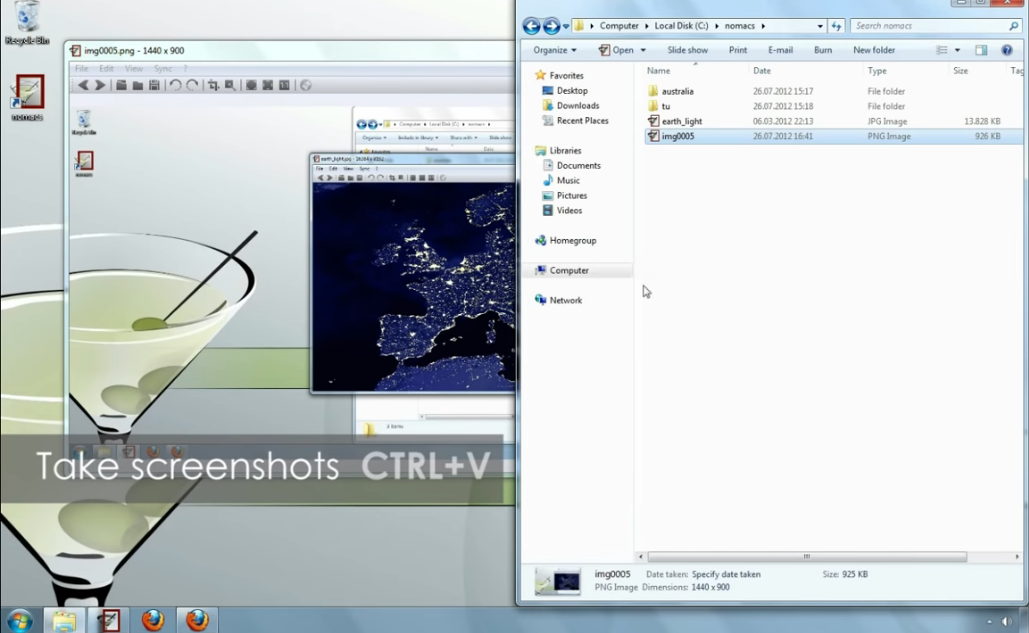Show image at 1:1 size in nomacs
The image size is (1029, 633).
click(284, 85)
